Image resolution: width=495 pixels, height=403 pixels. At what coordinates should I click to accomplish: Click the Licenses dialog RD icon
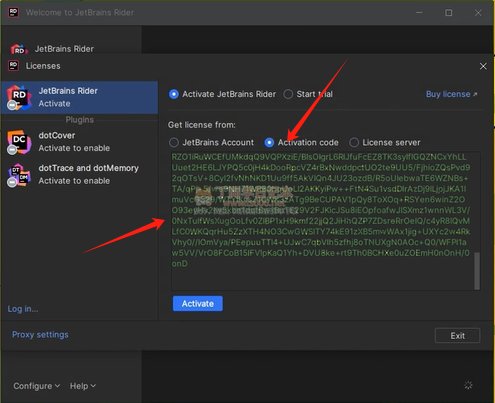coord(14,66)
